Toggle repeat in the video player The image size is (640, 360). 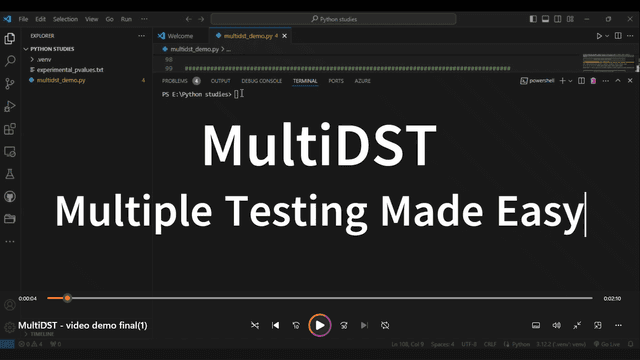(x=385, y=325)
